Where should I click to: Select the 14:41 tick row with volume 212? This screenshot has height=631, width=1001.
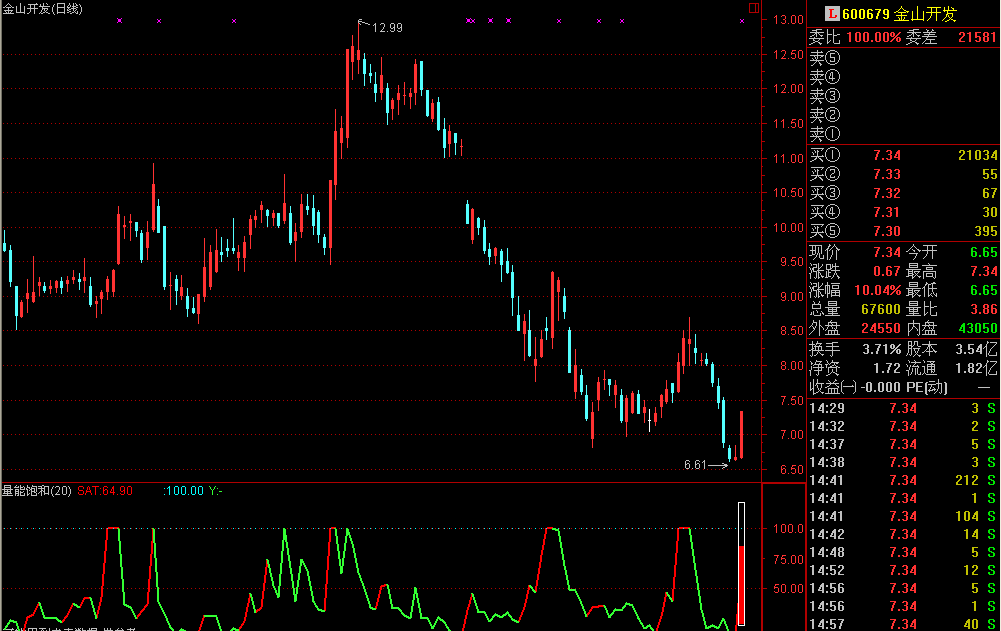[903, 480]
